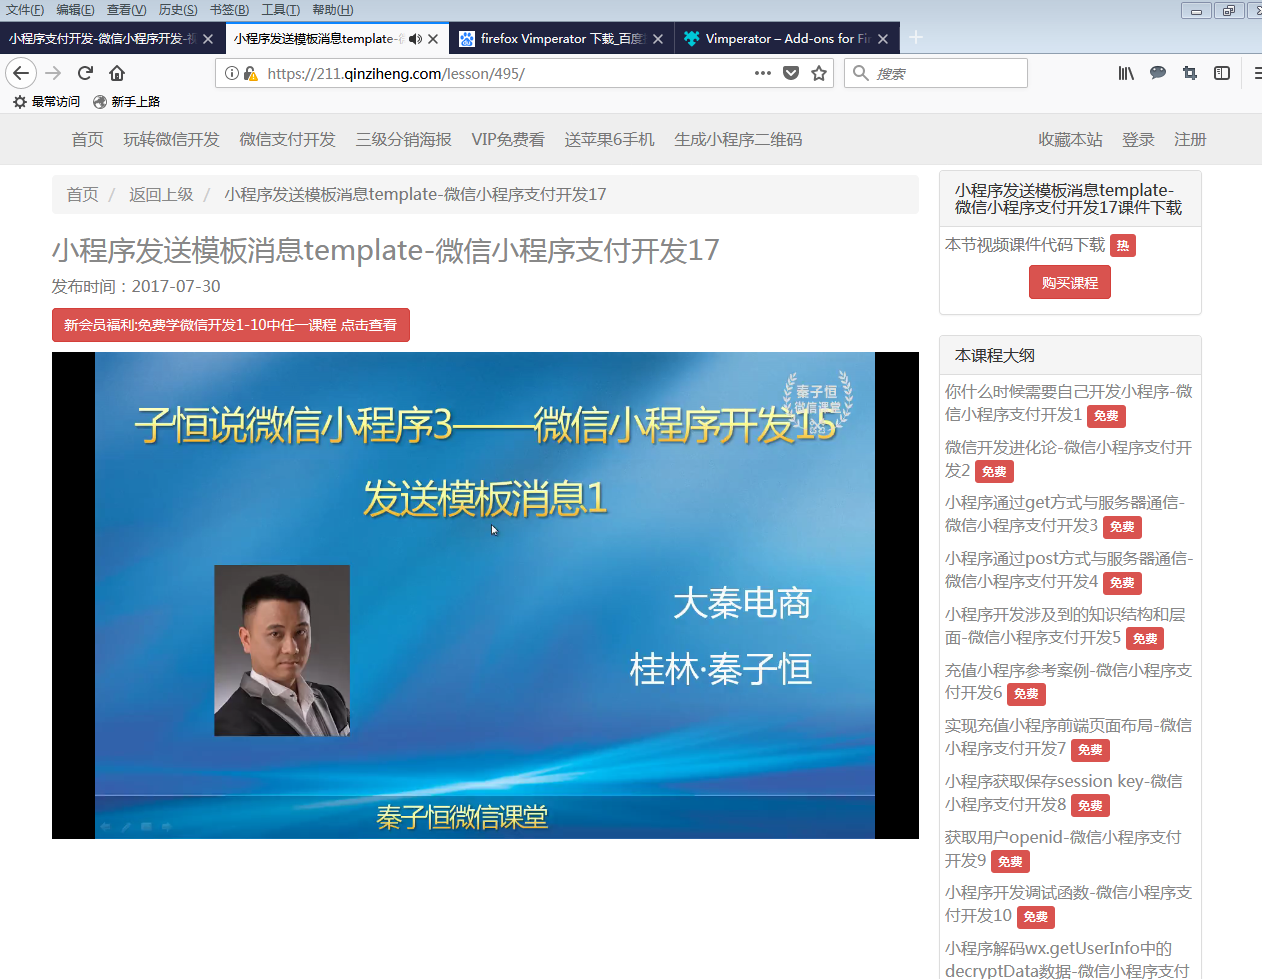
Task: Click 注册 in navbar
Action: click(1190, 139)
